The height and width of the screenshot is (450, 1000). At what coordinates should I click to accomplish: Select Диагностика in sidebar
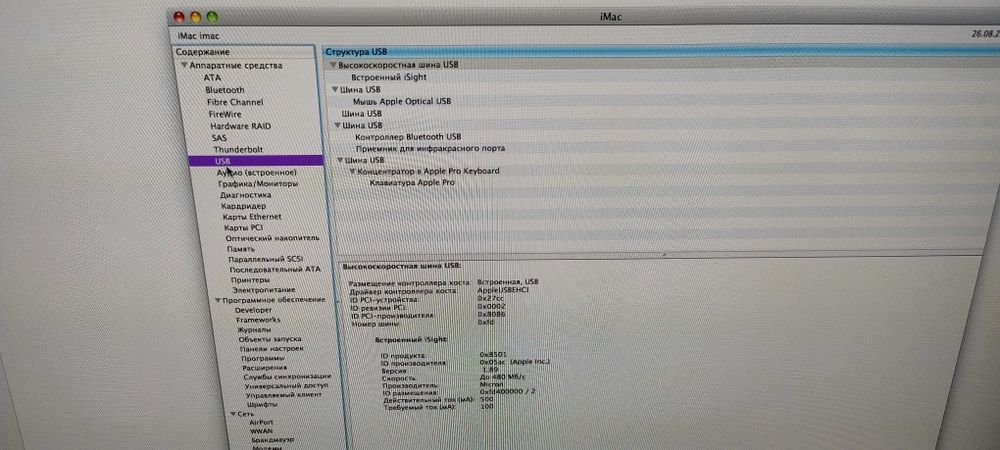[x=246, y=195]
